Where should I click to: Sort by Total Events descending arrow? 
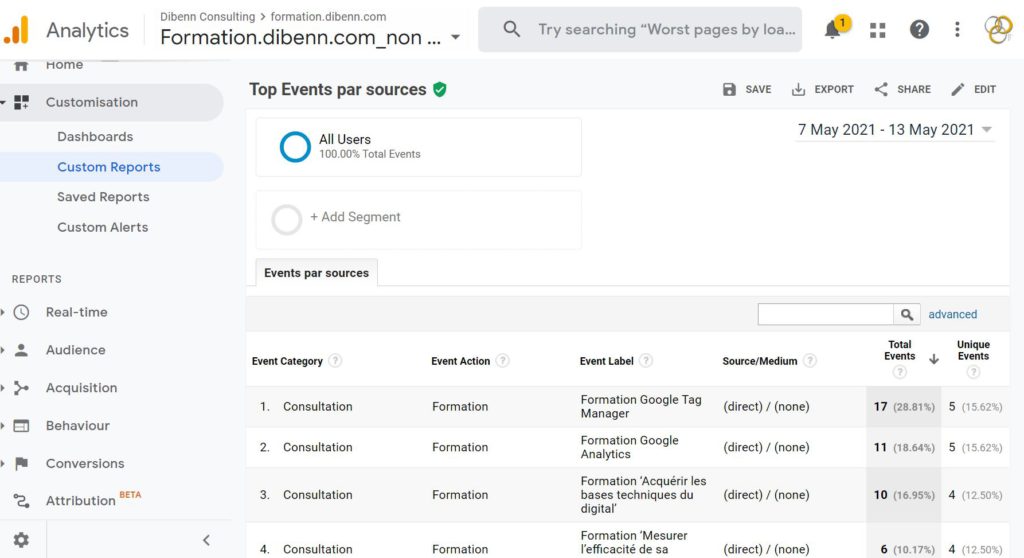934,359
